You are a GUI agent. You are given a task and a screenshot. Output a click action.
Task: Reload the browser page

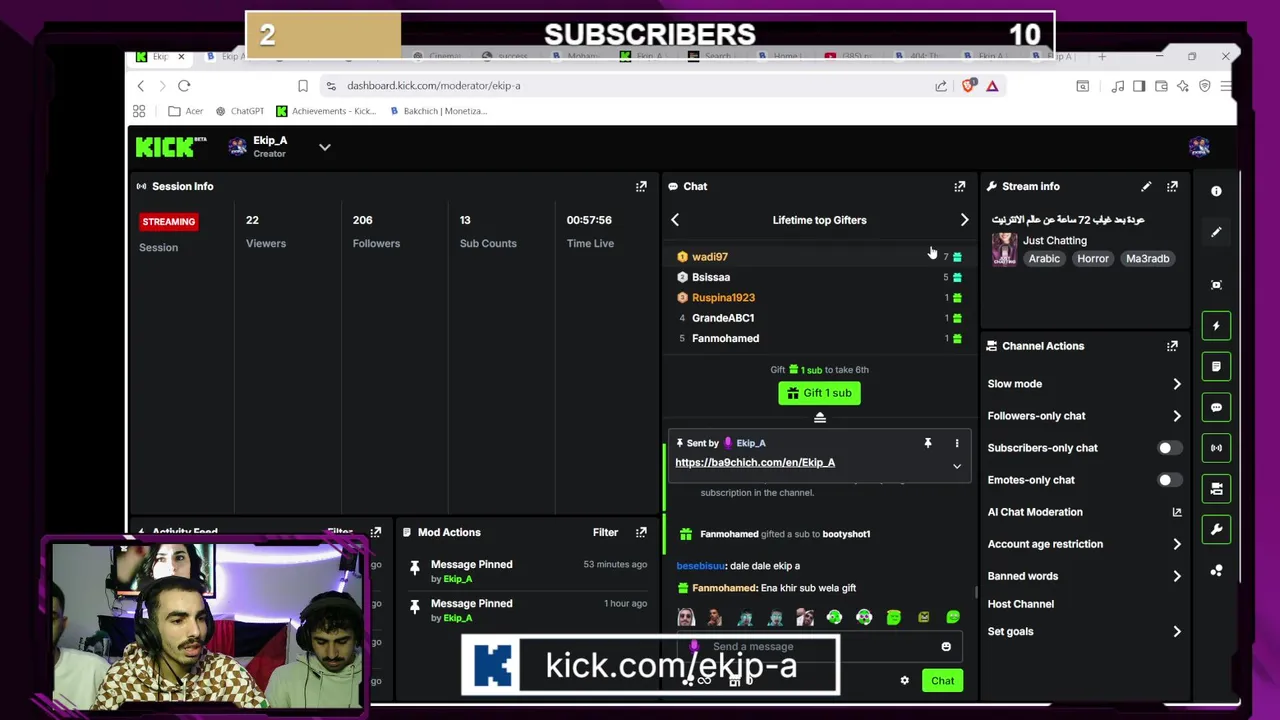coord(184,86)
